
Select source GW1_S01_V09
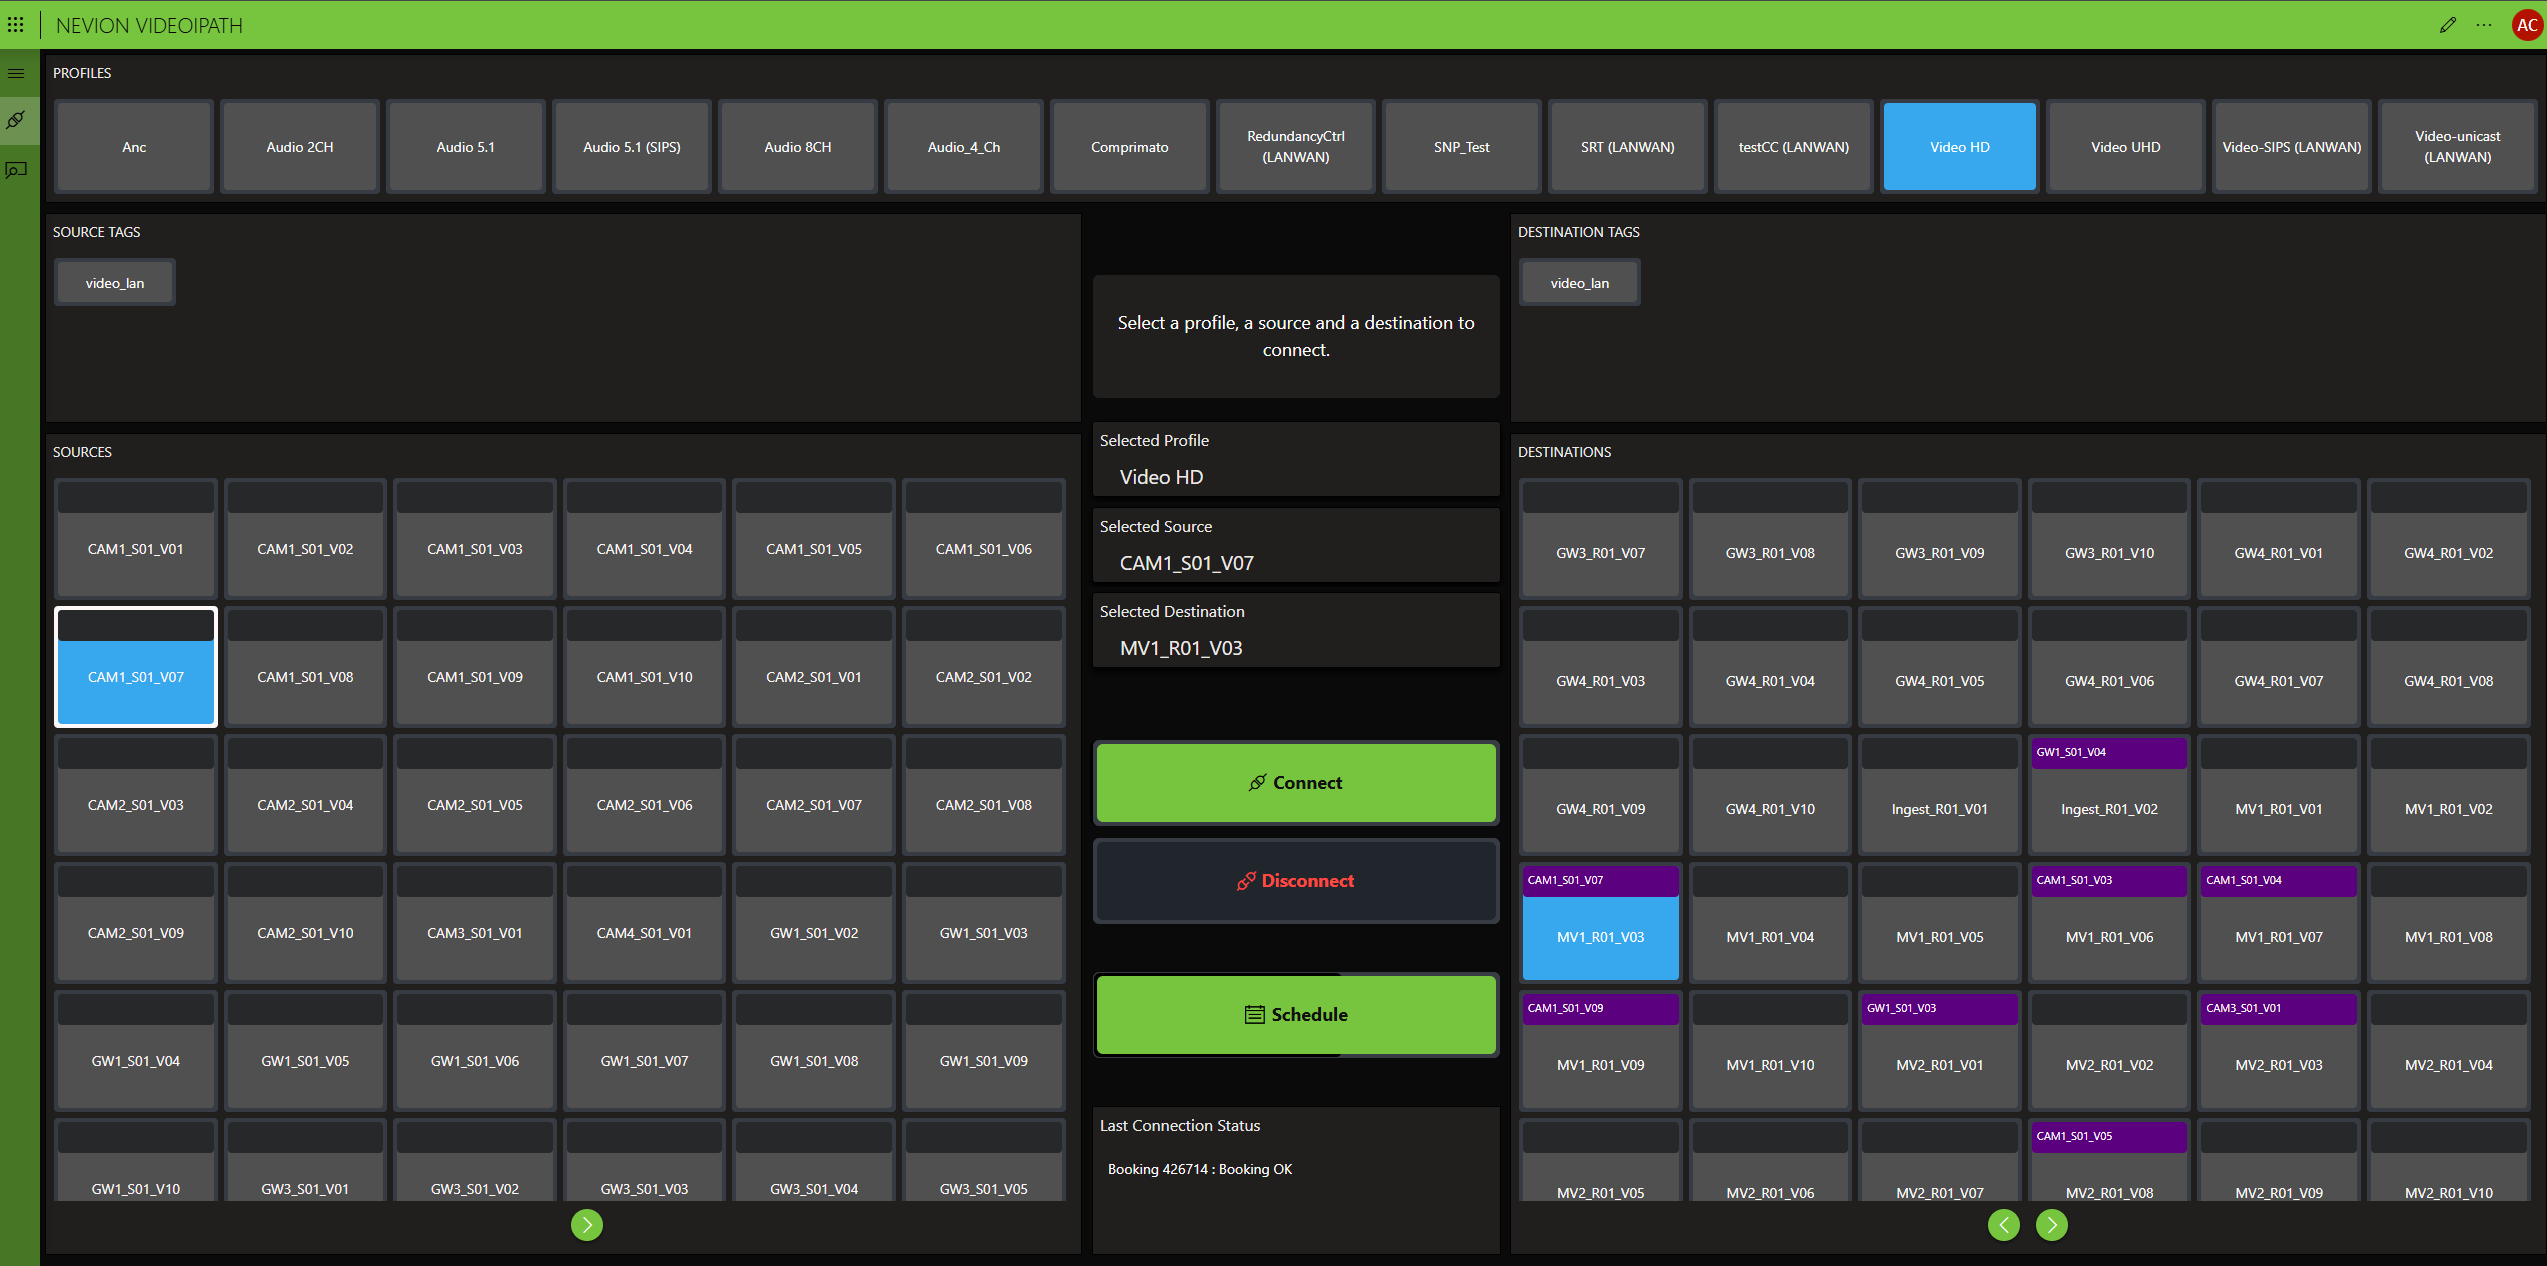[984, 1050]
